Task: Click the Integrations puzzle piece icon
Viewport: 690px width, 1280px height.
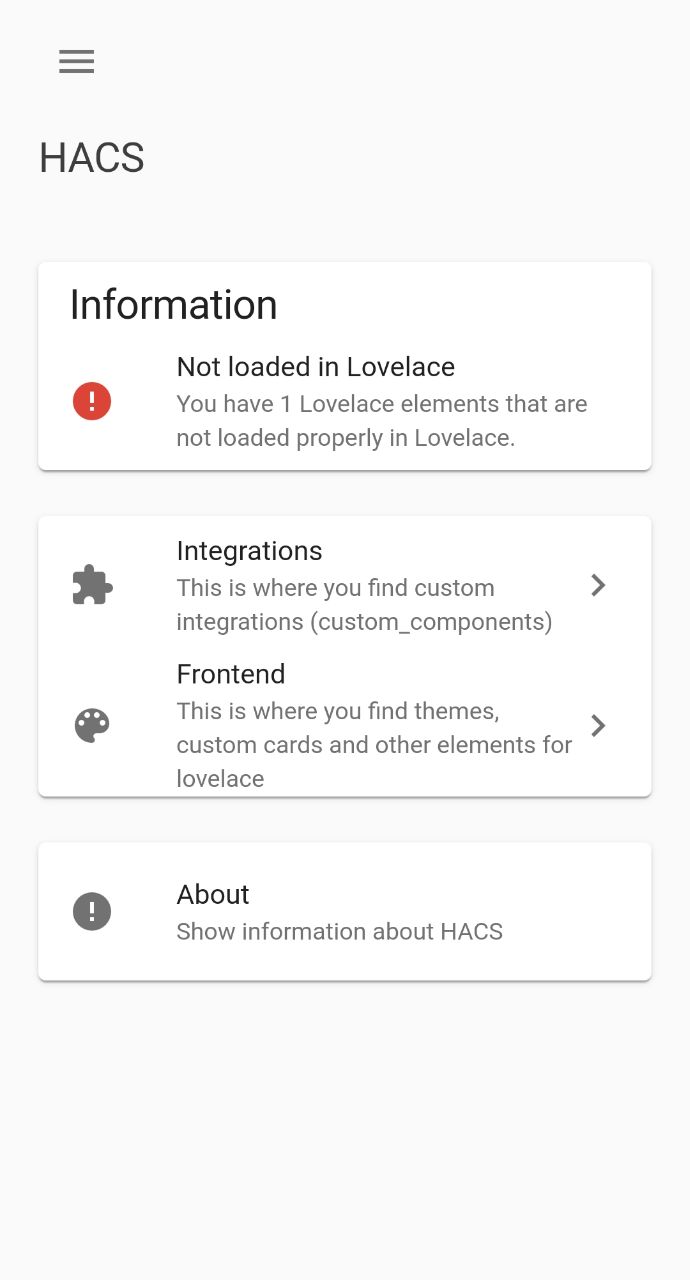Action: [92, 585]
